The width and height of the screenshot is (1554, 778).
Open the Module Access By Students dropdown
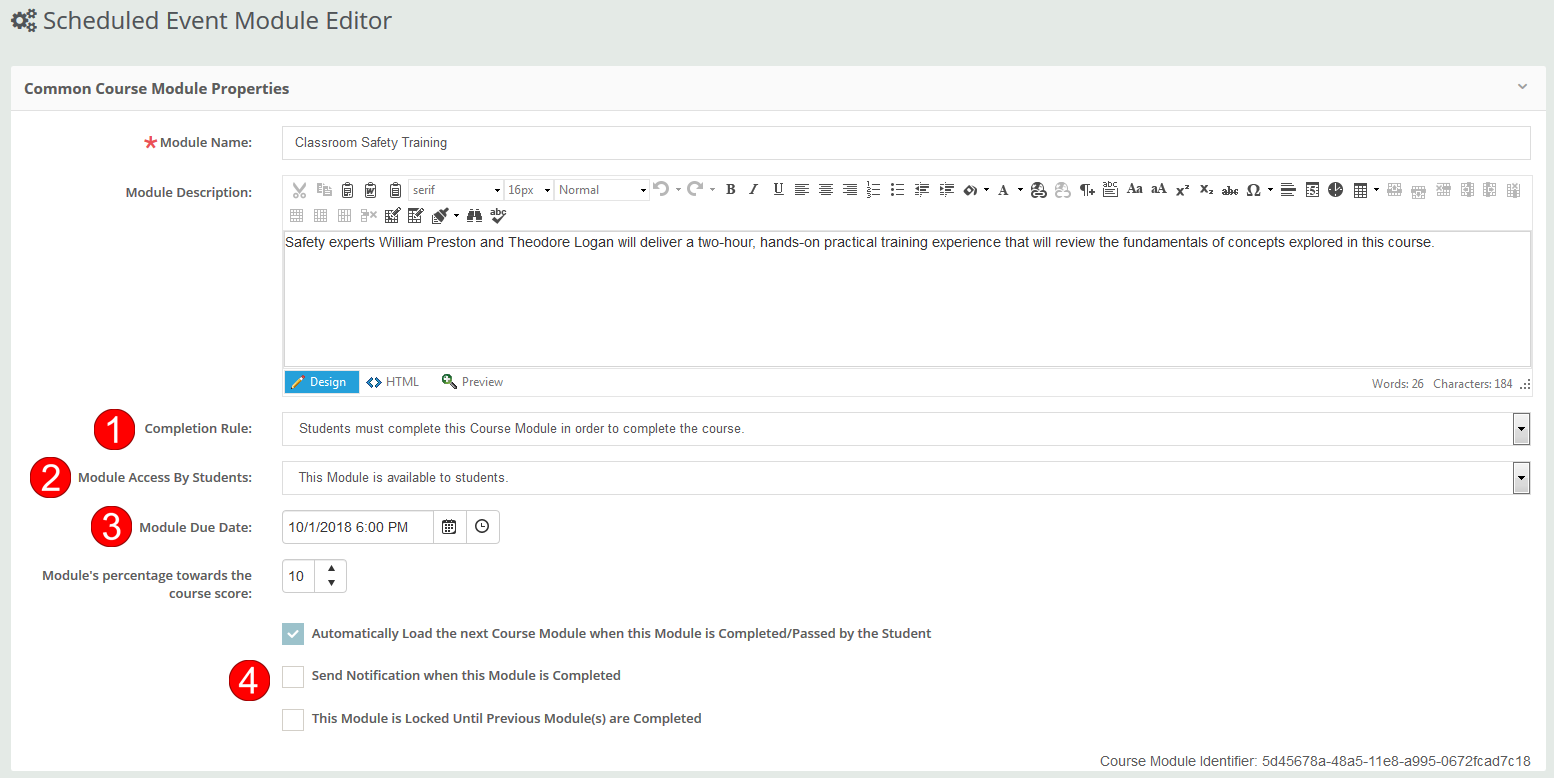click(x=1521, y=477)
